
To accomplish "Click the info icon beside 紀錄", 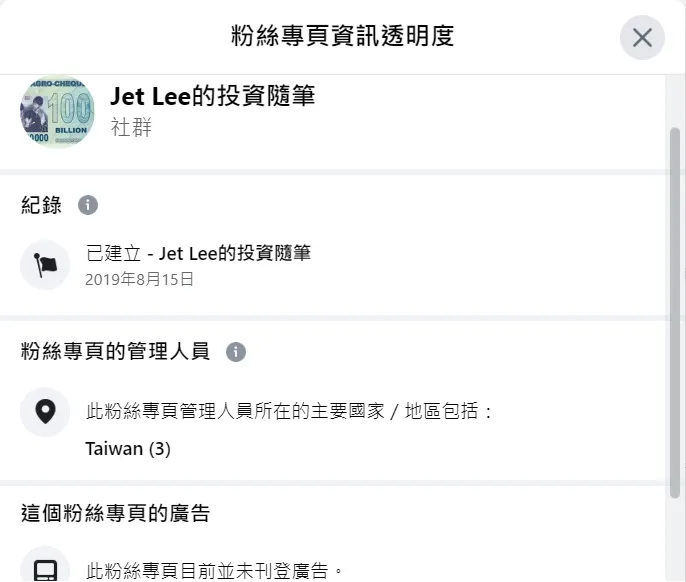I will pos(88,205).
